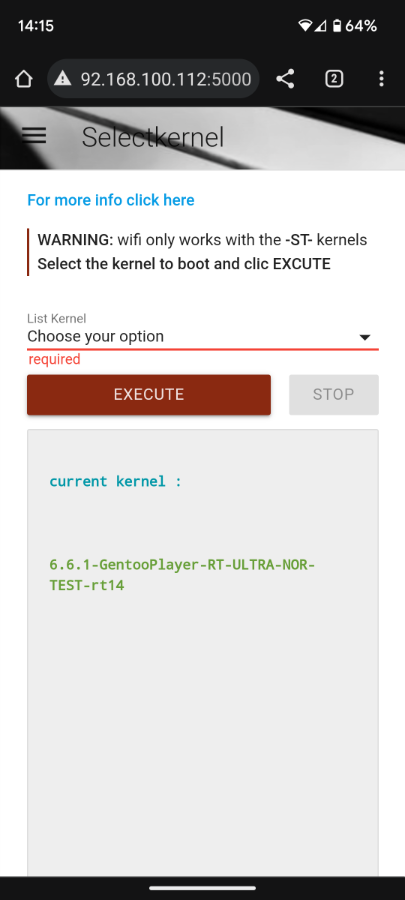Viewport: 405px width, 900px height.
Task: Tap the Wi-Fi status icon
Action: point(305,26)
